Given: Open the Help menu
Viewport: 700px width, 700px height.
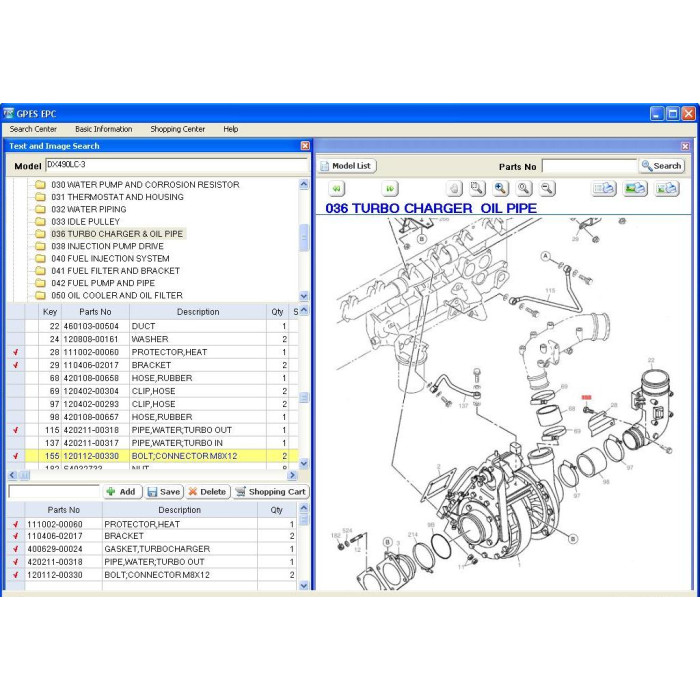Looking at the screenshot, I should [230, 129].
